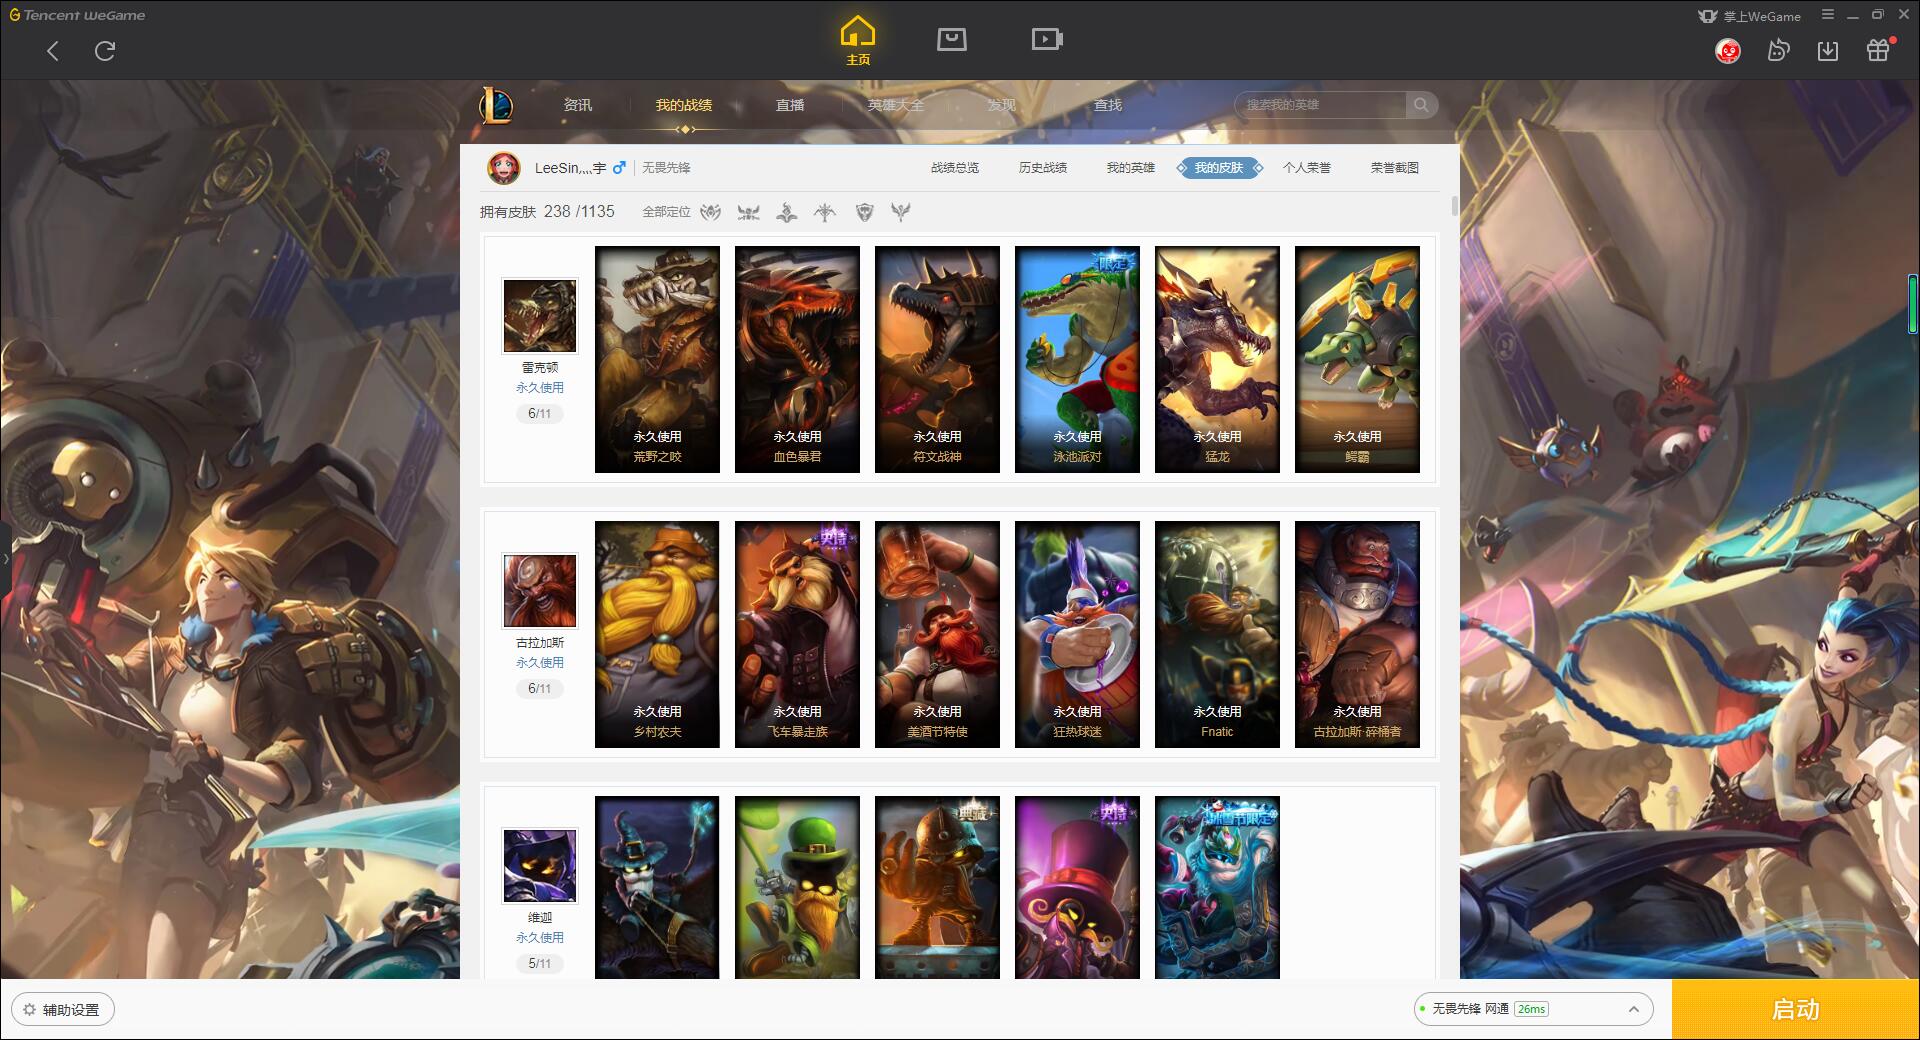This screenshot has width=1920, height=1040.
Task: Filter skins by tank shield role icon
Action: [864, 212]
